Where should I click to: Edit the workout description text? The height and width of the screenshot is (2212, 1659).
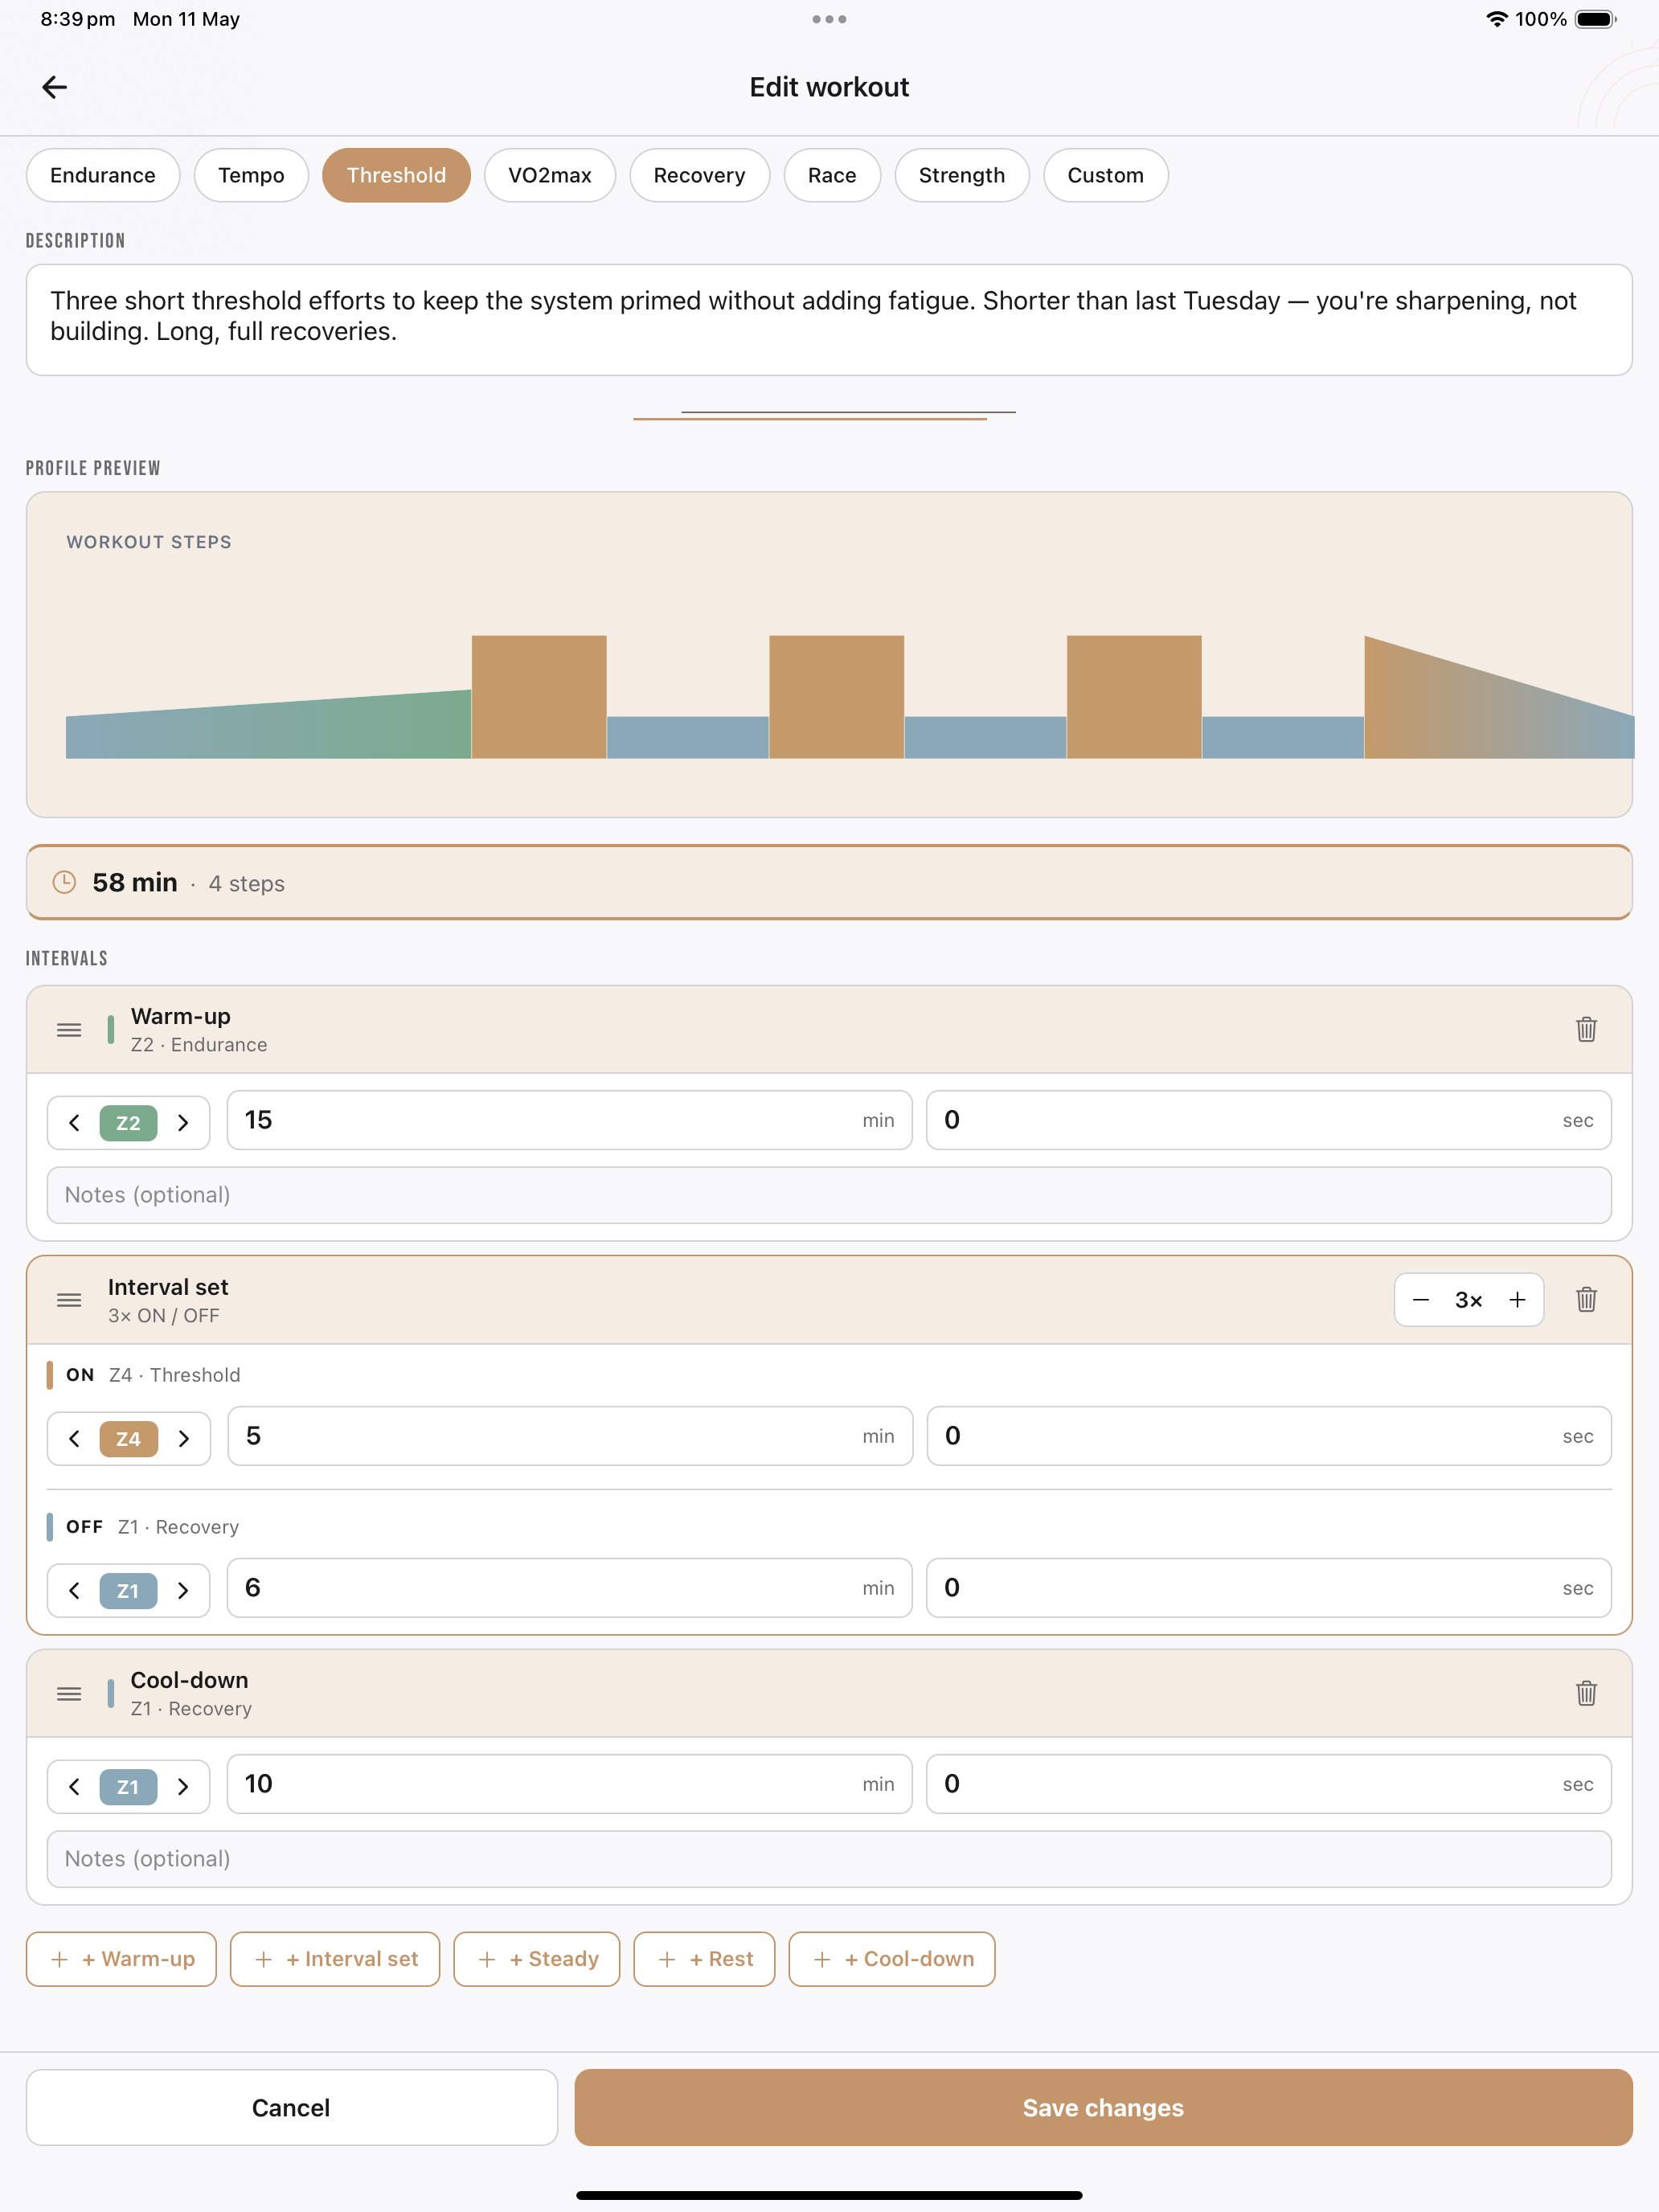click(x=829, y=320)
